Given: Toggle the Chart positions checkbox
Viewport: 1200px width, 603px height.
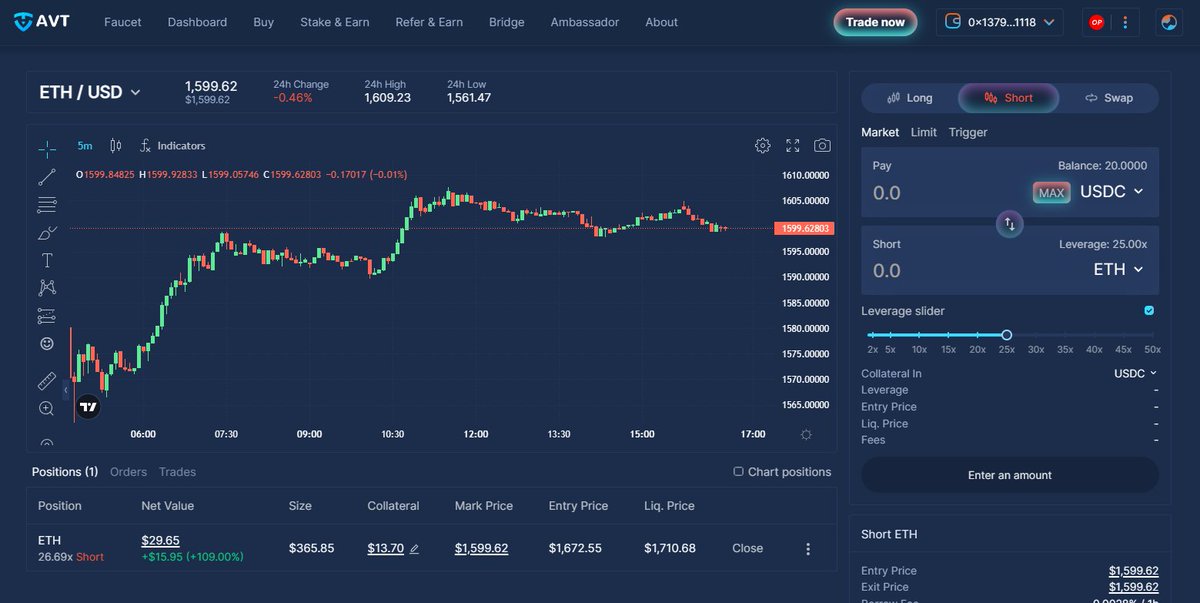Looking at the screenshot, I should (x=738, y=472).
